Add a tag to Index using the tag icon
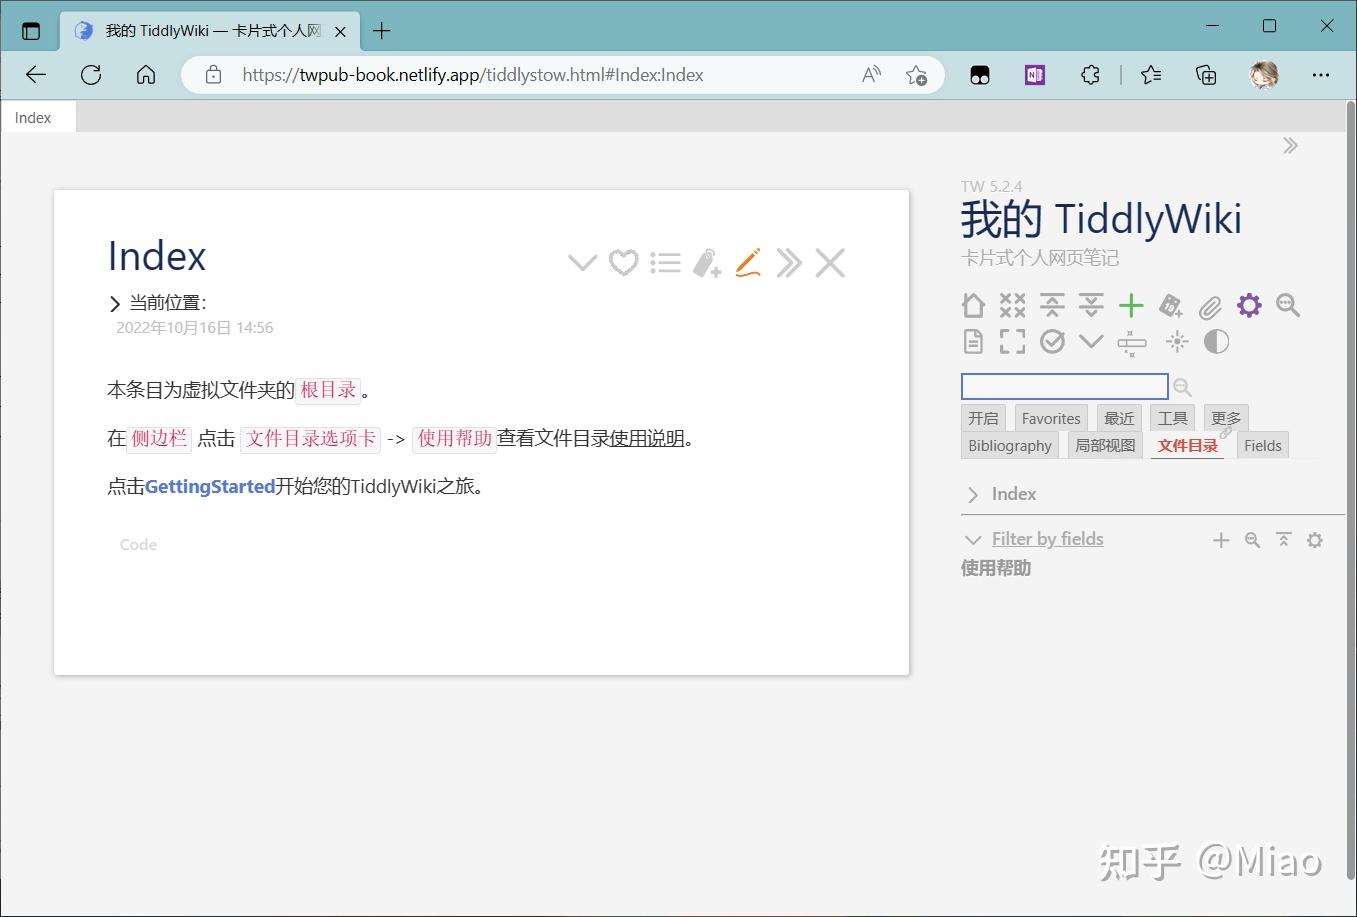The width and height of the screenshot is (1357, 917). pos(707,262)
